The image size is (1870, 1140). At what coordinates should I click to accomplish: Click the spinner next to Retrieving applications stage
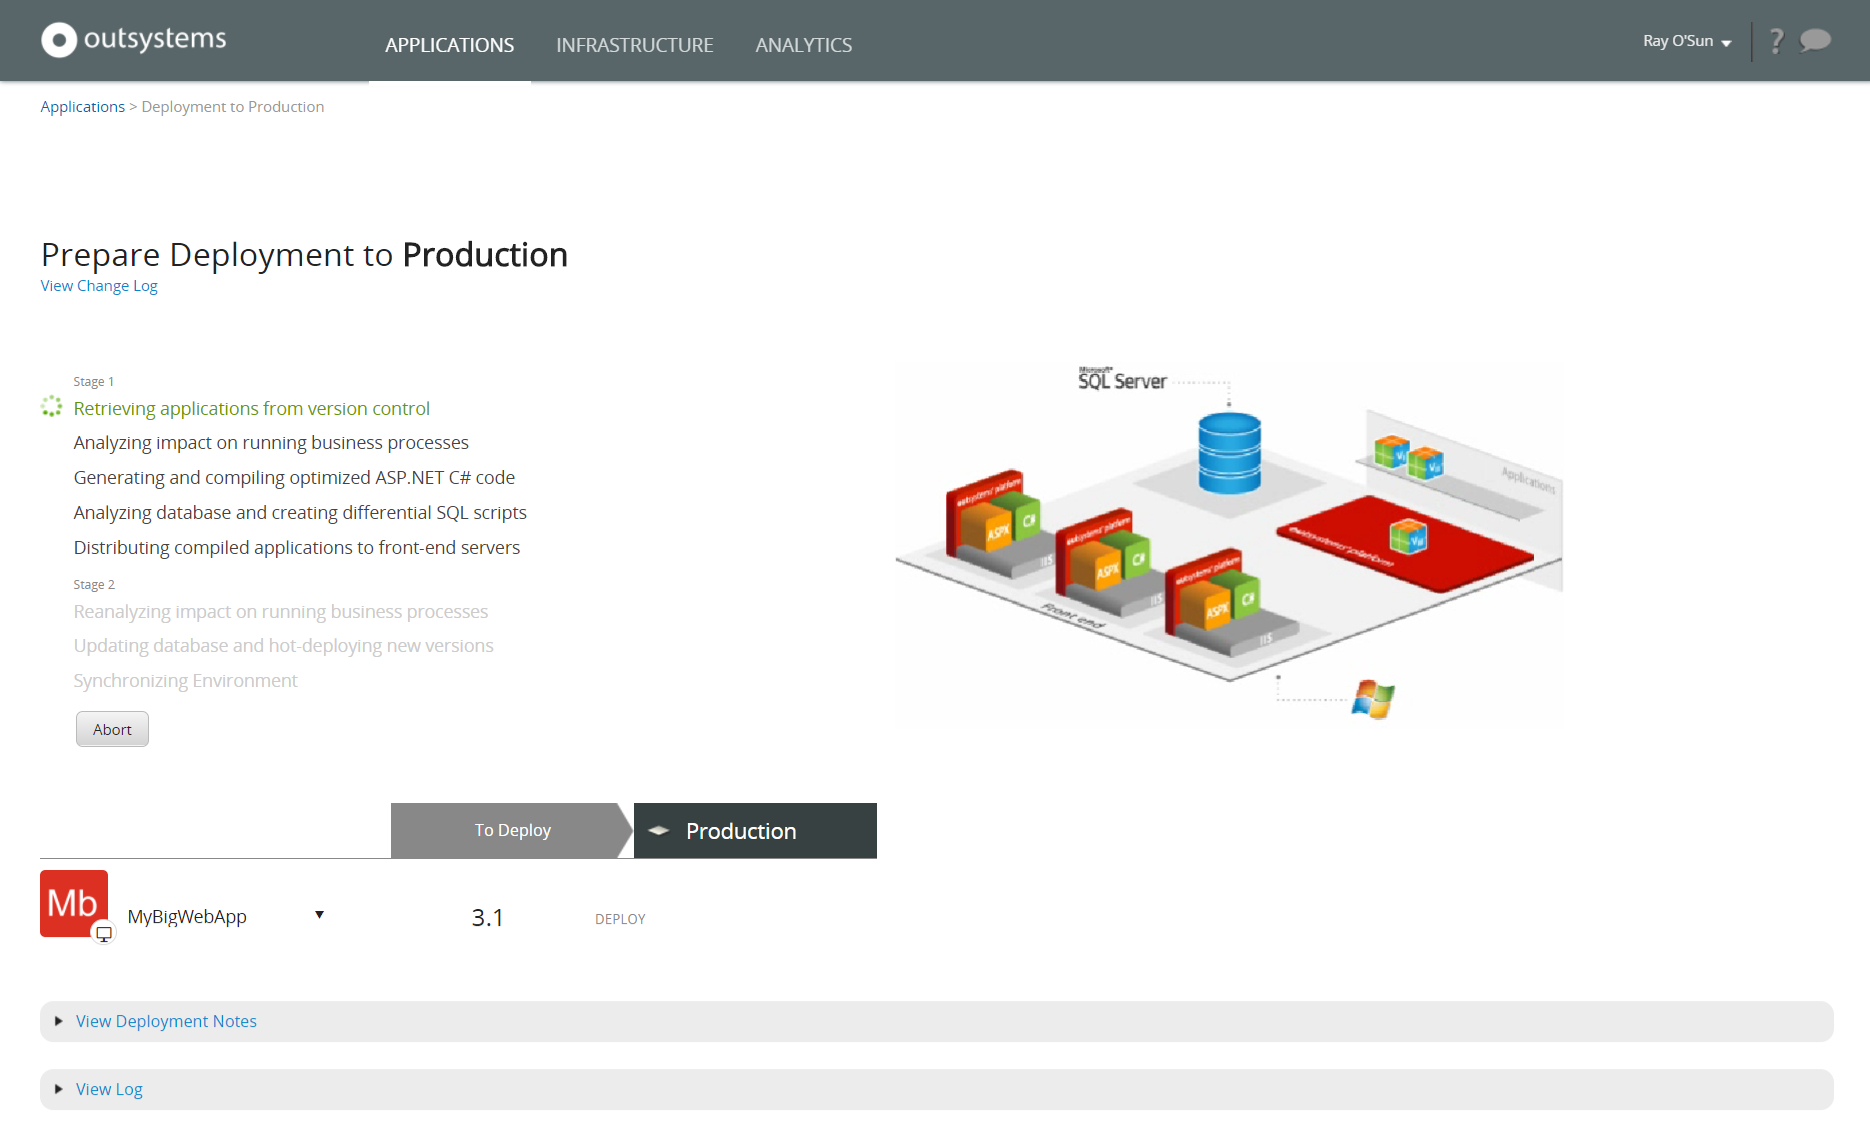point(51,407)
